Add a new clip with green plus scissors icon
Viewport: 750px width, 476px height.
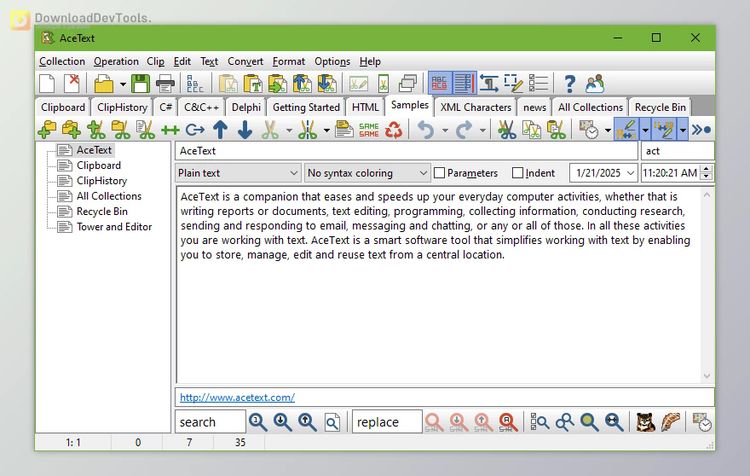pos(96,130)
